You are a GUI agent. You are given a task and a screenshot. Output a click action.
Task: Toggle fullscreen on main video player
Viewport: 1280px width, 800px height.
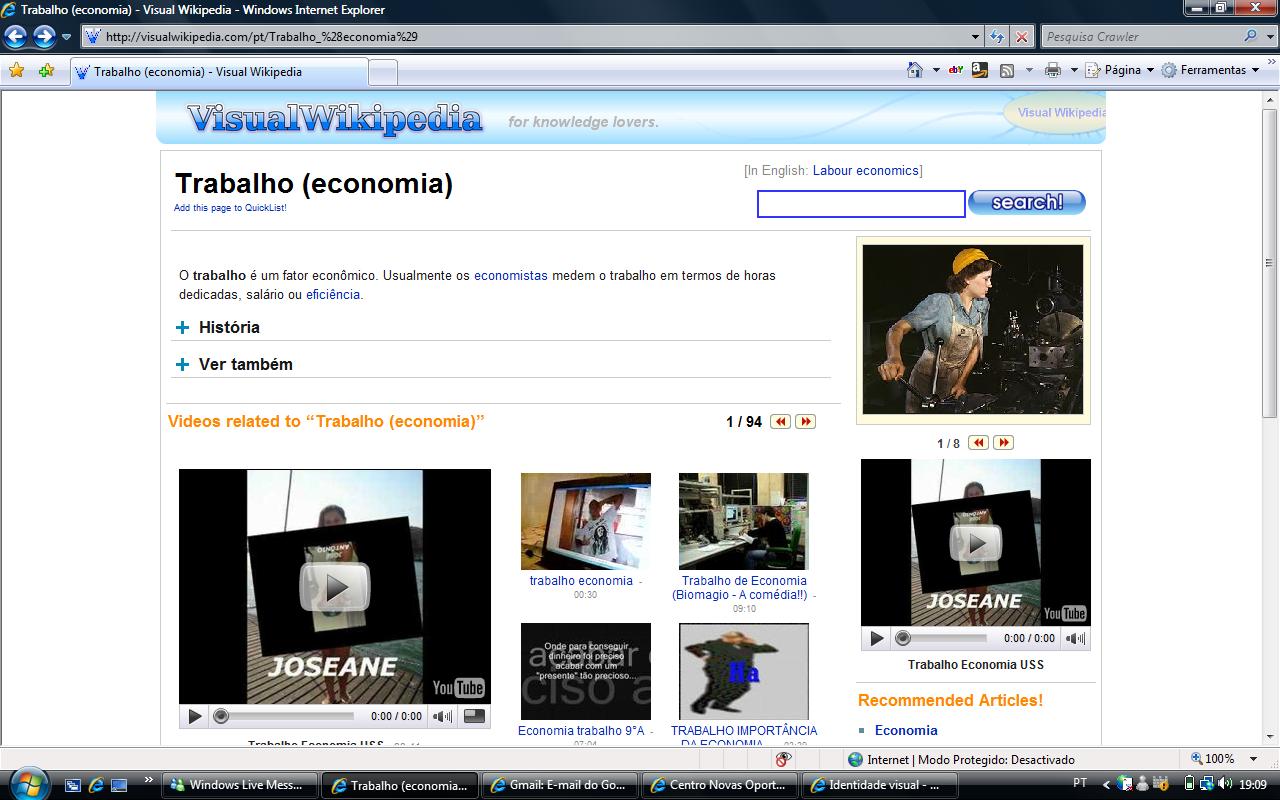click(x=474, y=716)
